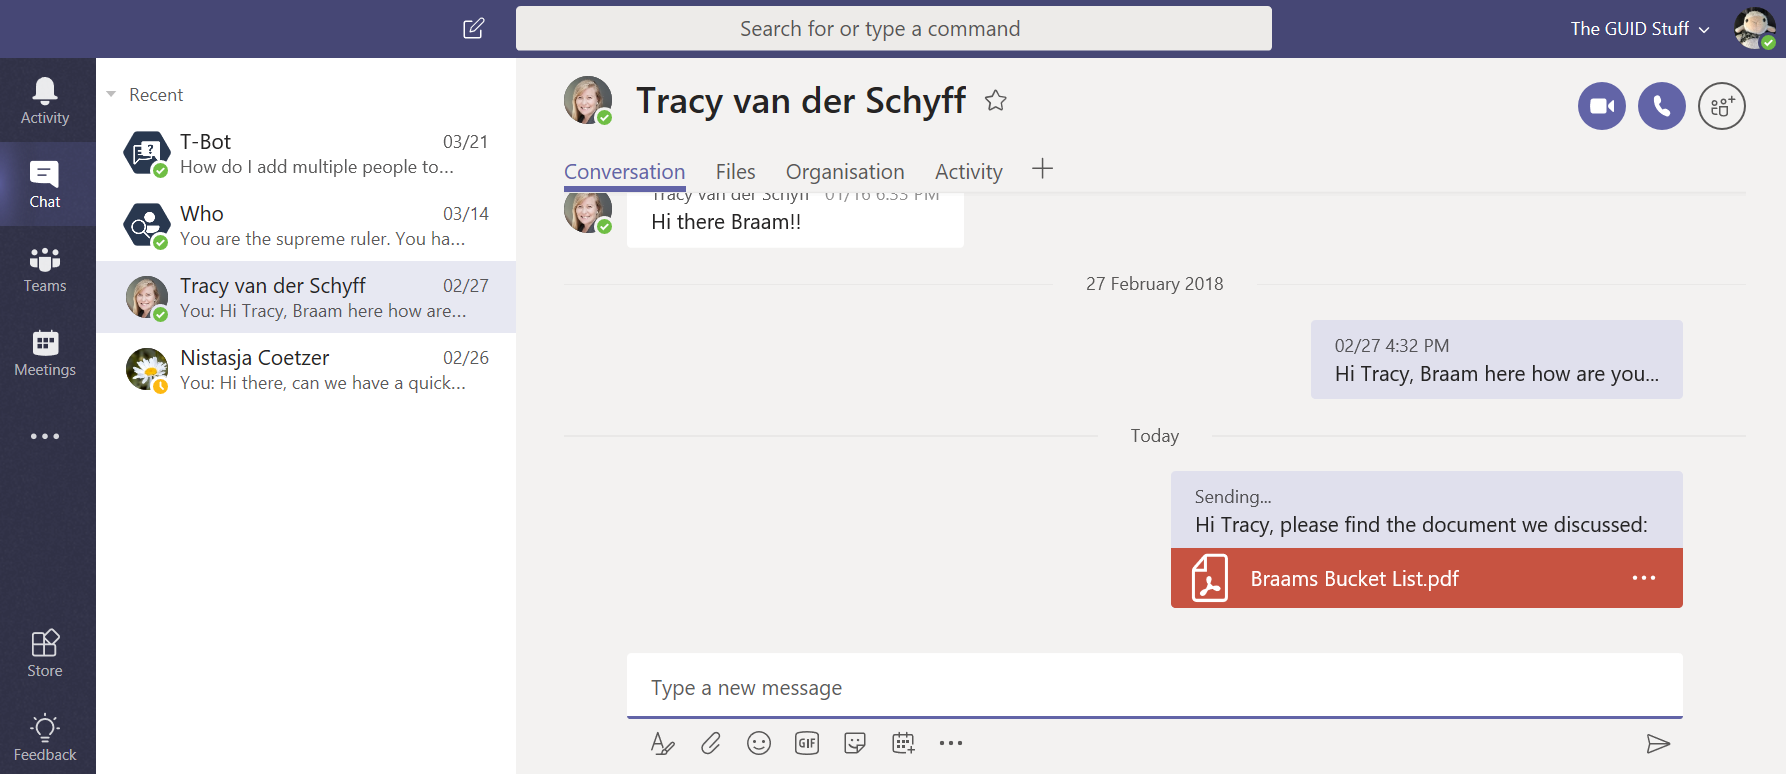Image resolution: width=1786 pixels, height=774 pixels.
Task: Open The GUID Stuff organization dropdown
Action: (x=1639, y=29)
